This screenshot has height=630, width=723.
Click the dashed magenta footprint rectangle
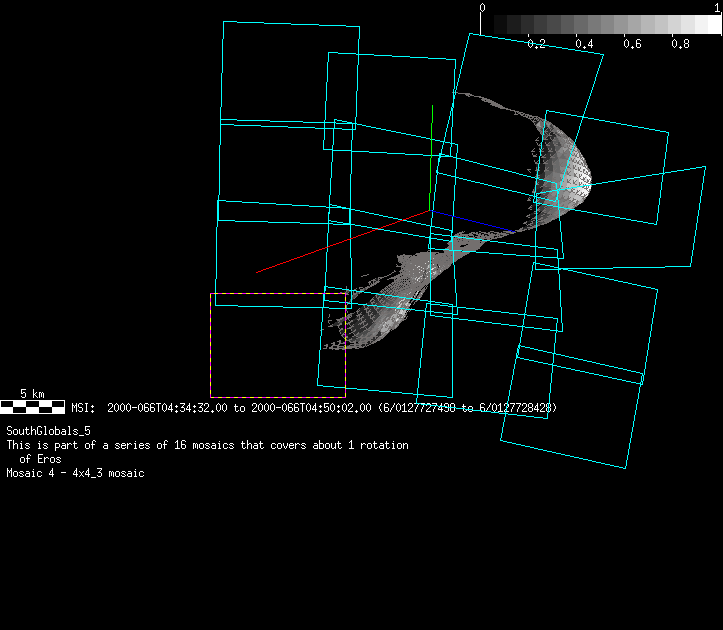(x=211, y=345)
